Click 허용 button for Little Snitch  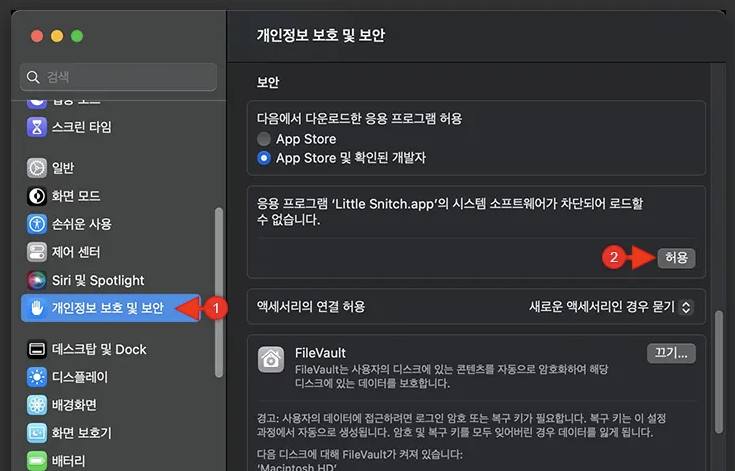pos(676,258)
